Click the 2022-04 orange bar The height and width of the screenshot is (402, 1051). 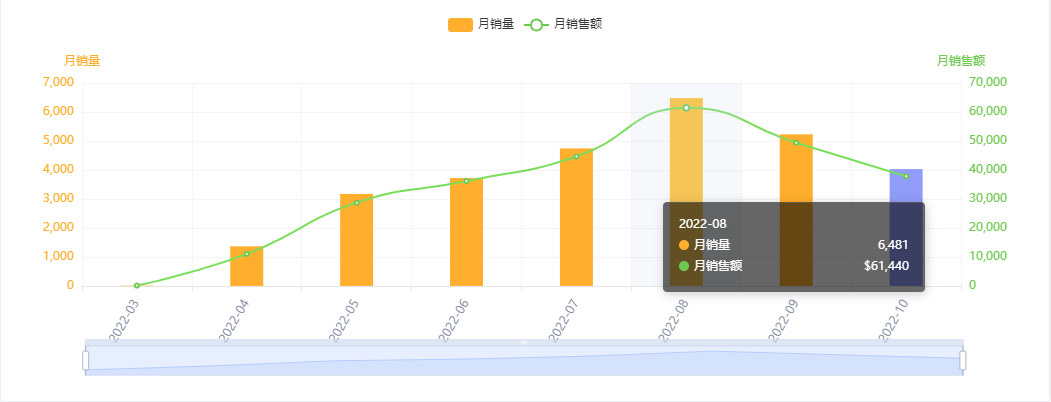click(247, 267)
